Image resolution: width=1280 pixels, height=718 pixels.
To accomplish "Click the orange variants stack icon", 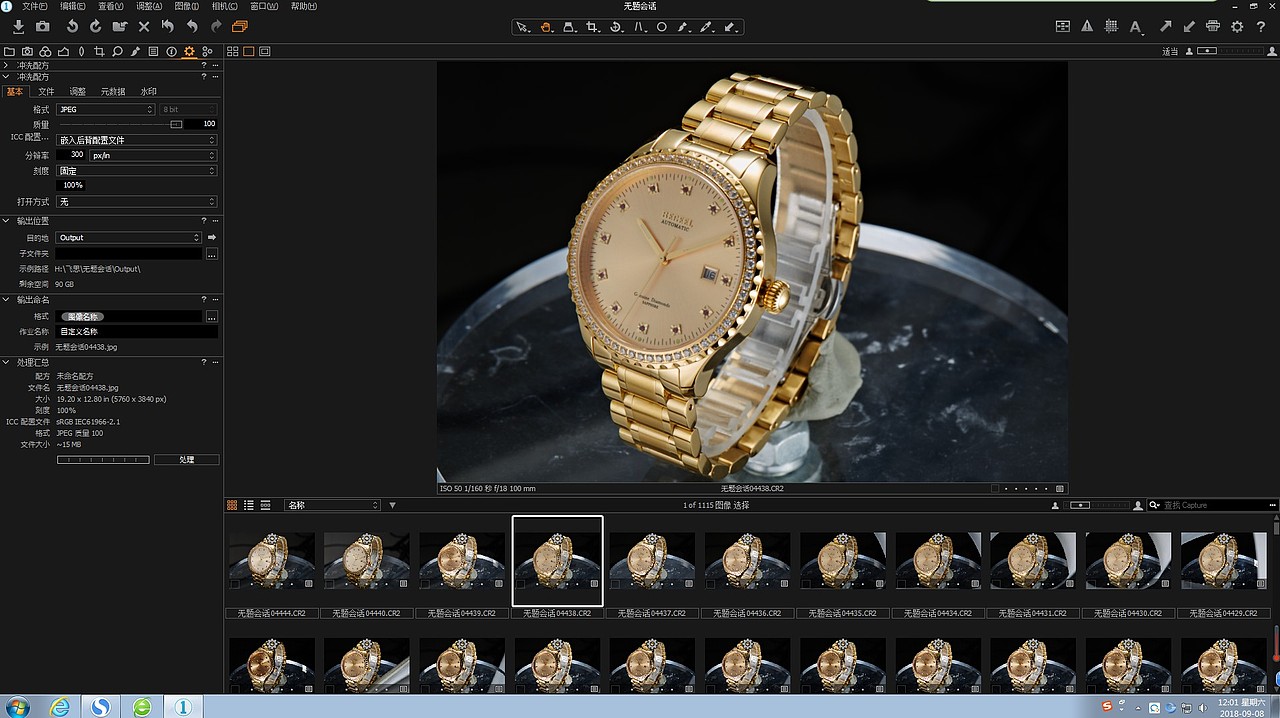I will point(240,27).
